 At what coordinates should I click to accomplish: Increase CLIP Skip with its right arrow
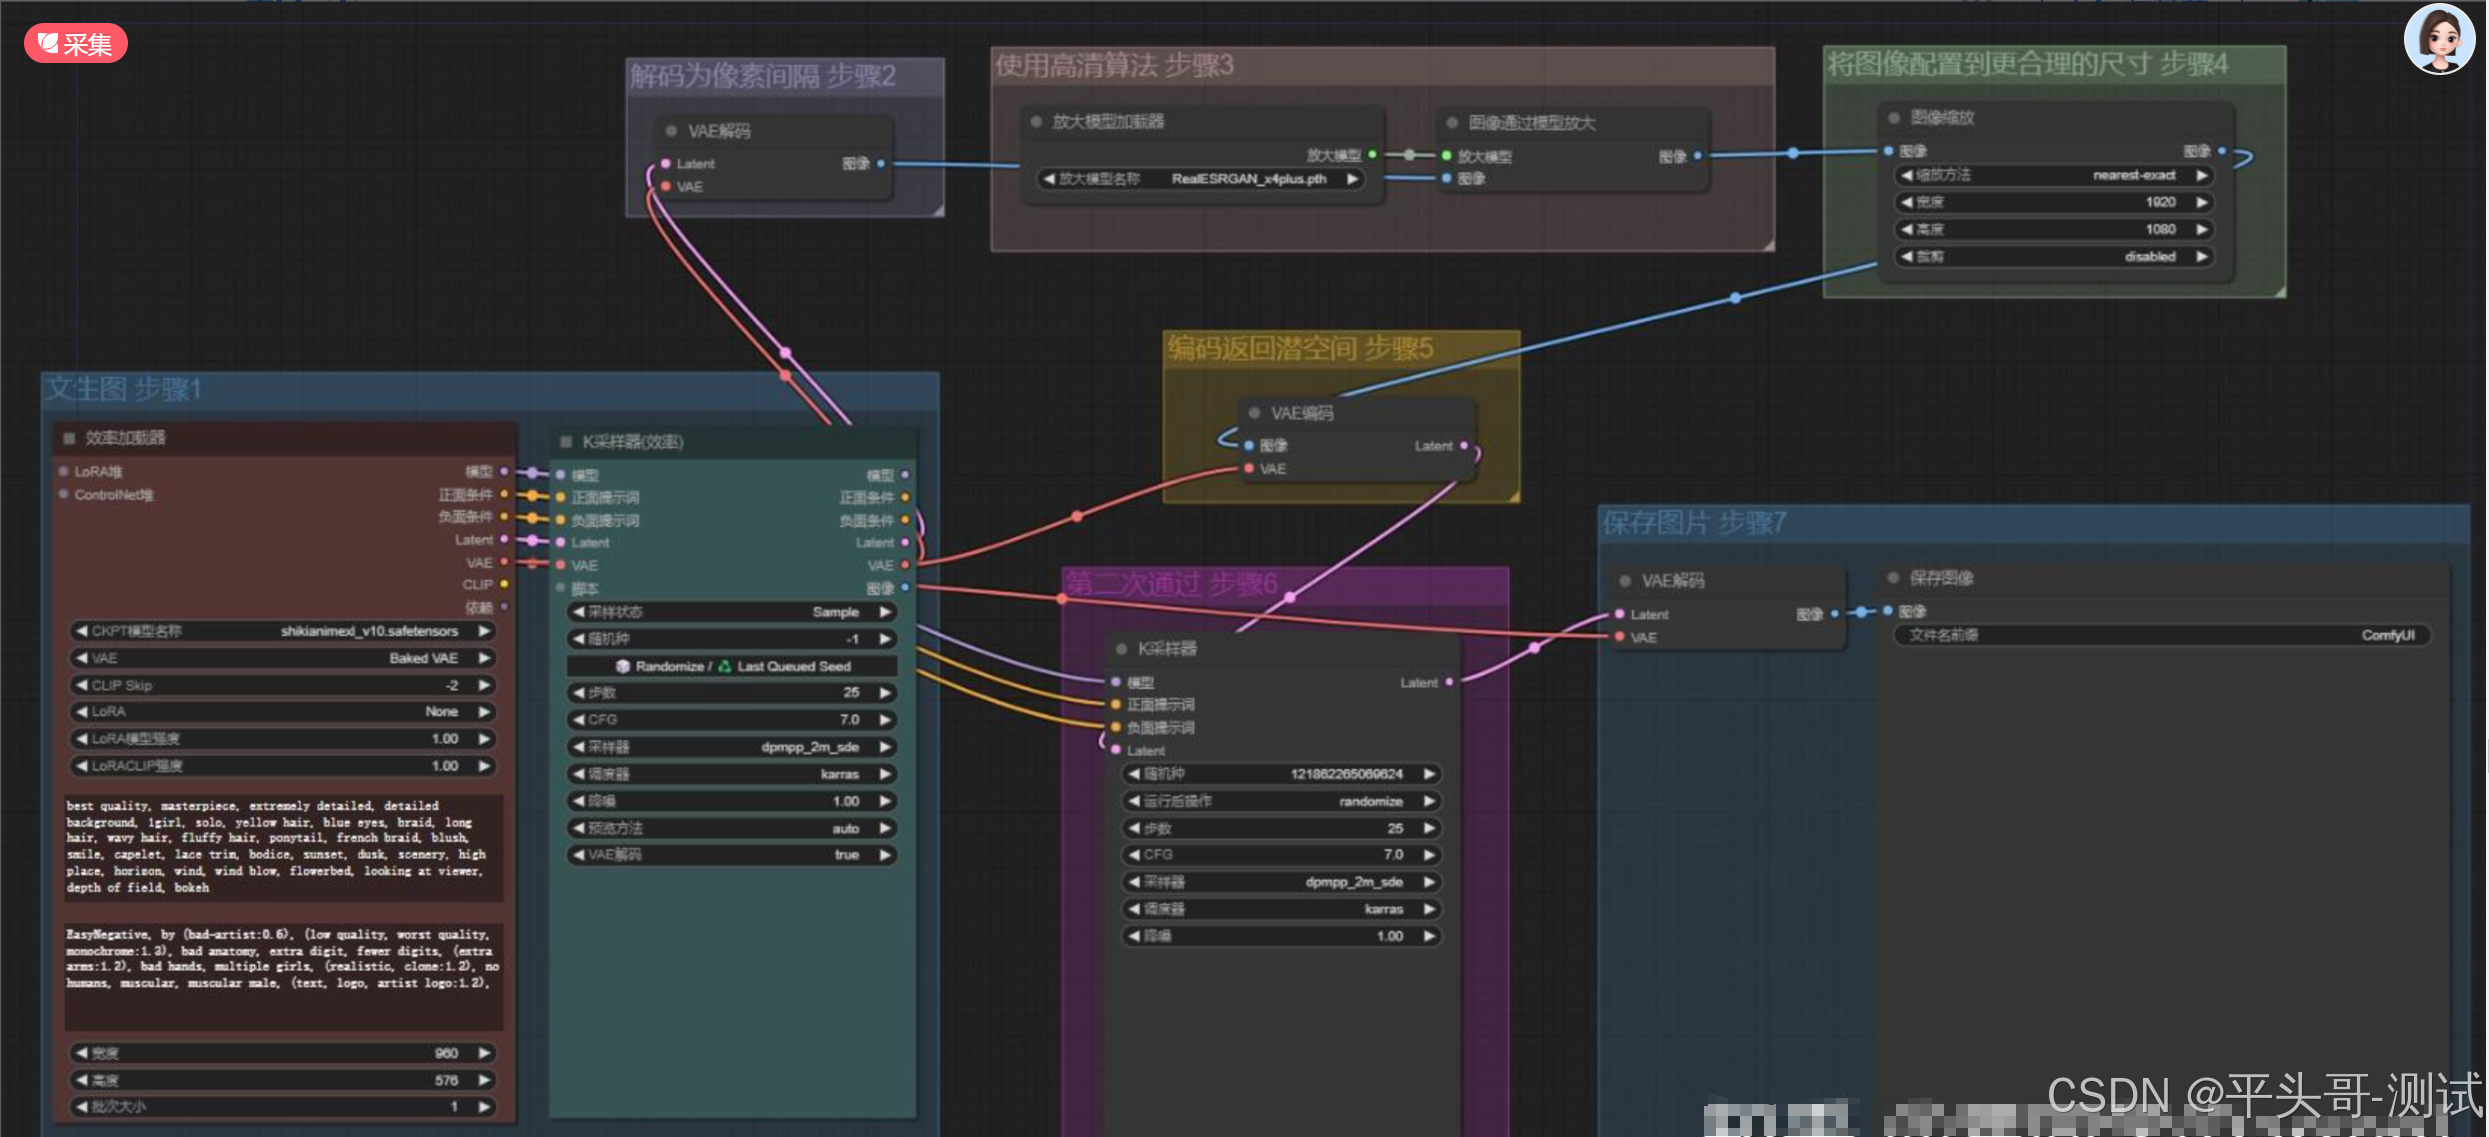point(484,686)
